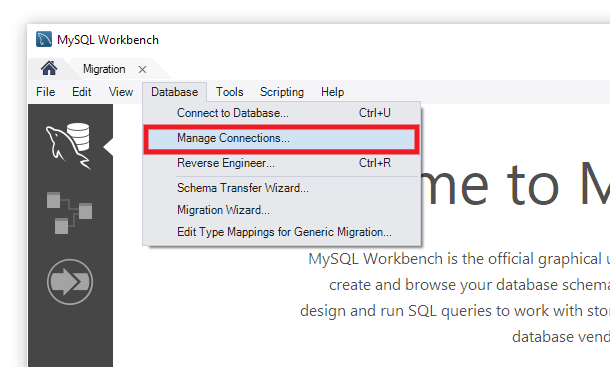Viewport: 610px width, 367px height.
Task: Open the Home tab icon
Action: pos(49,68)
